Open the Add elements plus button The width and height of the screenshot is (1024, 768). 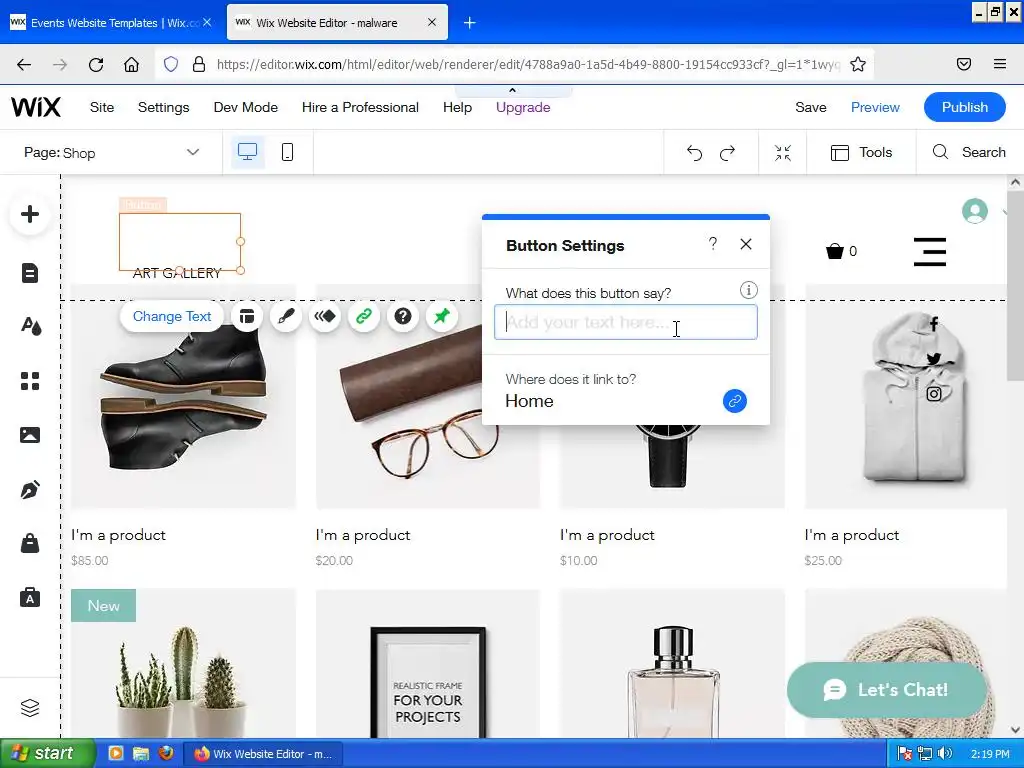[29, 214]
